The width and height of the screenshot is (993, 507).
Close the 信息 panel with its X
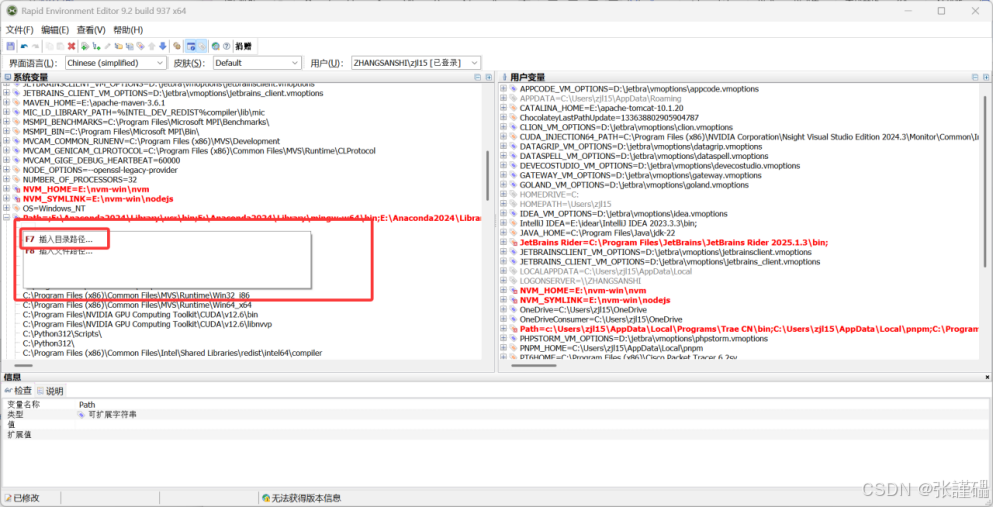point(987,377)
